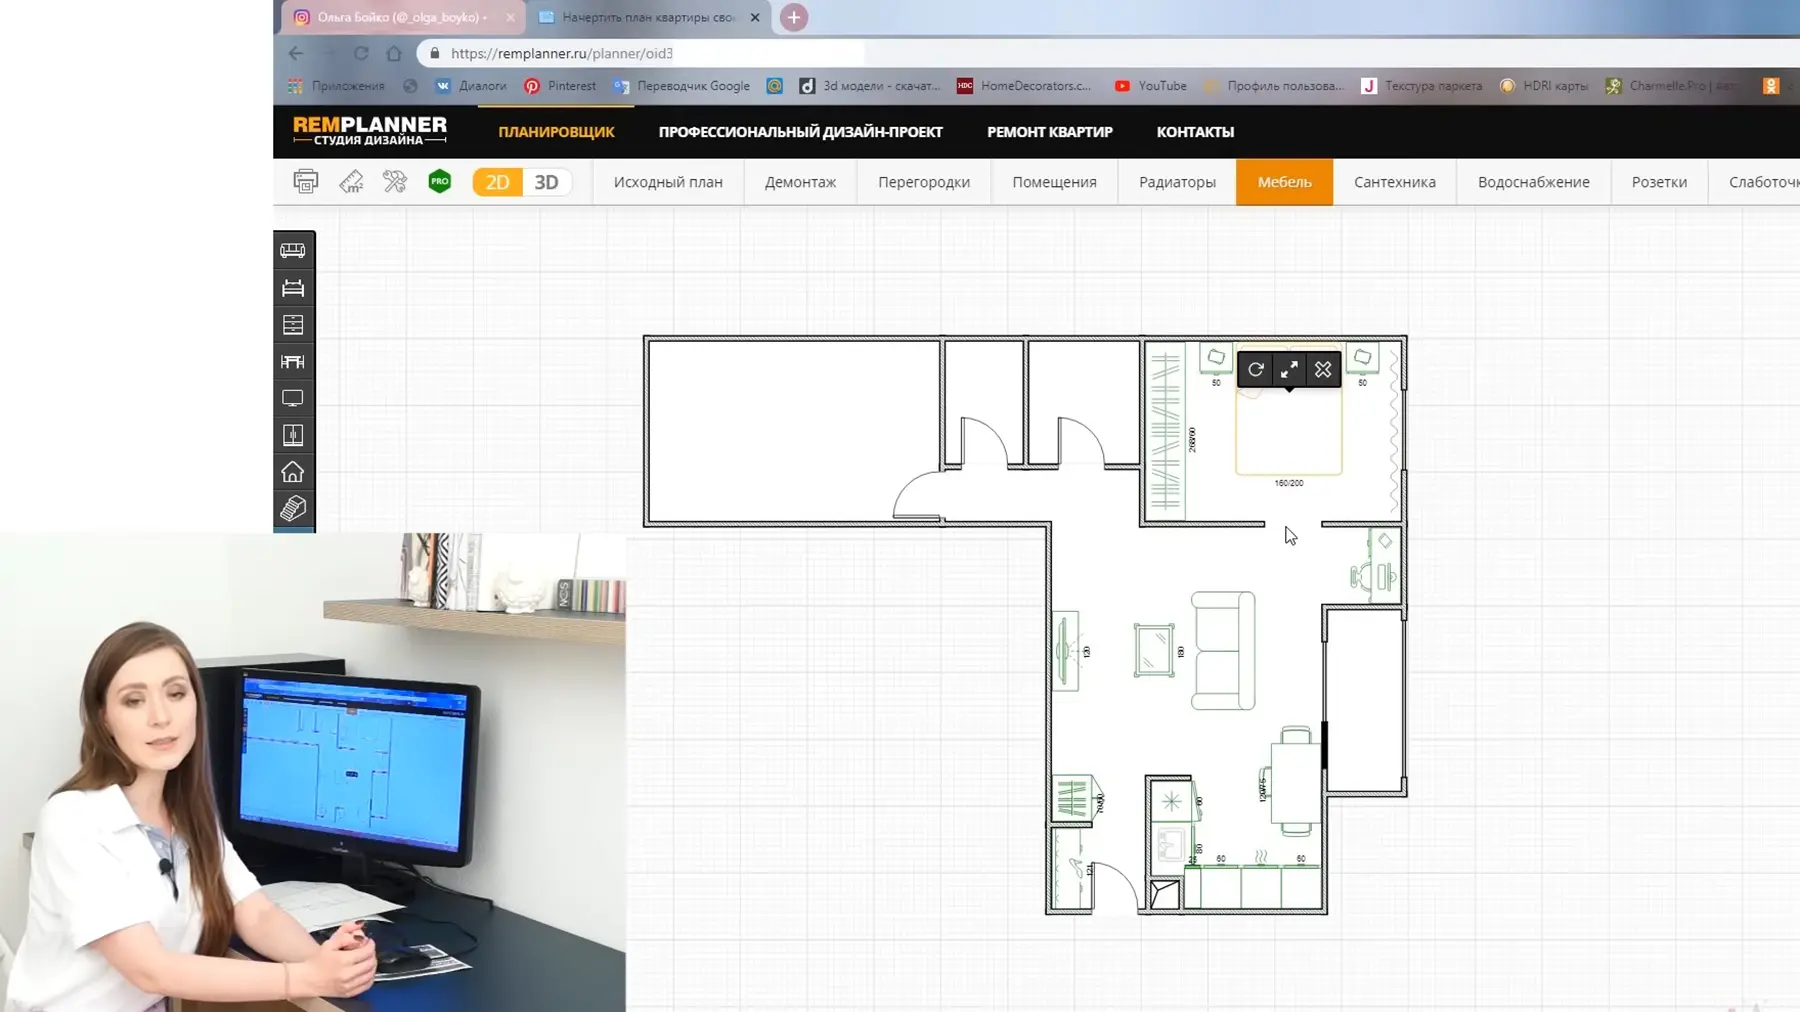Screen dimensions: 1800x1012
Task: Open the Демонтаж tab
Action: [x=800, y=182]
